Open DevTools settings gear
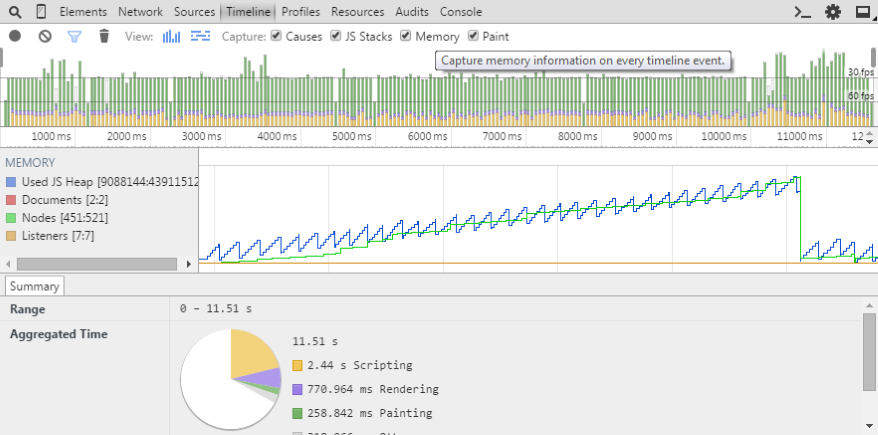 coord(832,12)
